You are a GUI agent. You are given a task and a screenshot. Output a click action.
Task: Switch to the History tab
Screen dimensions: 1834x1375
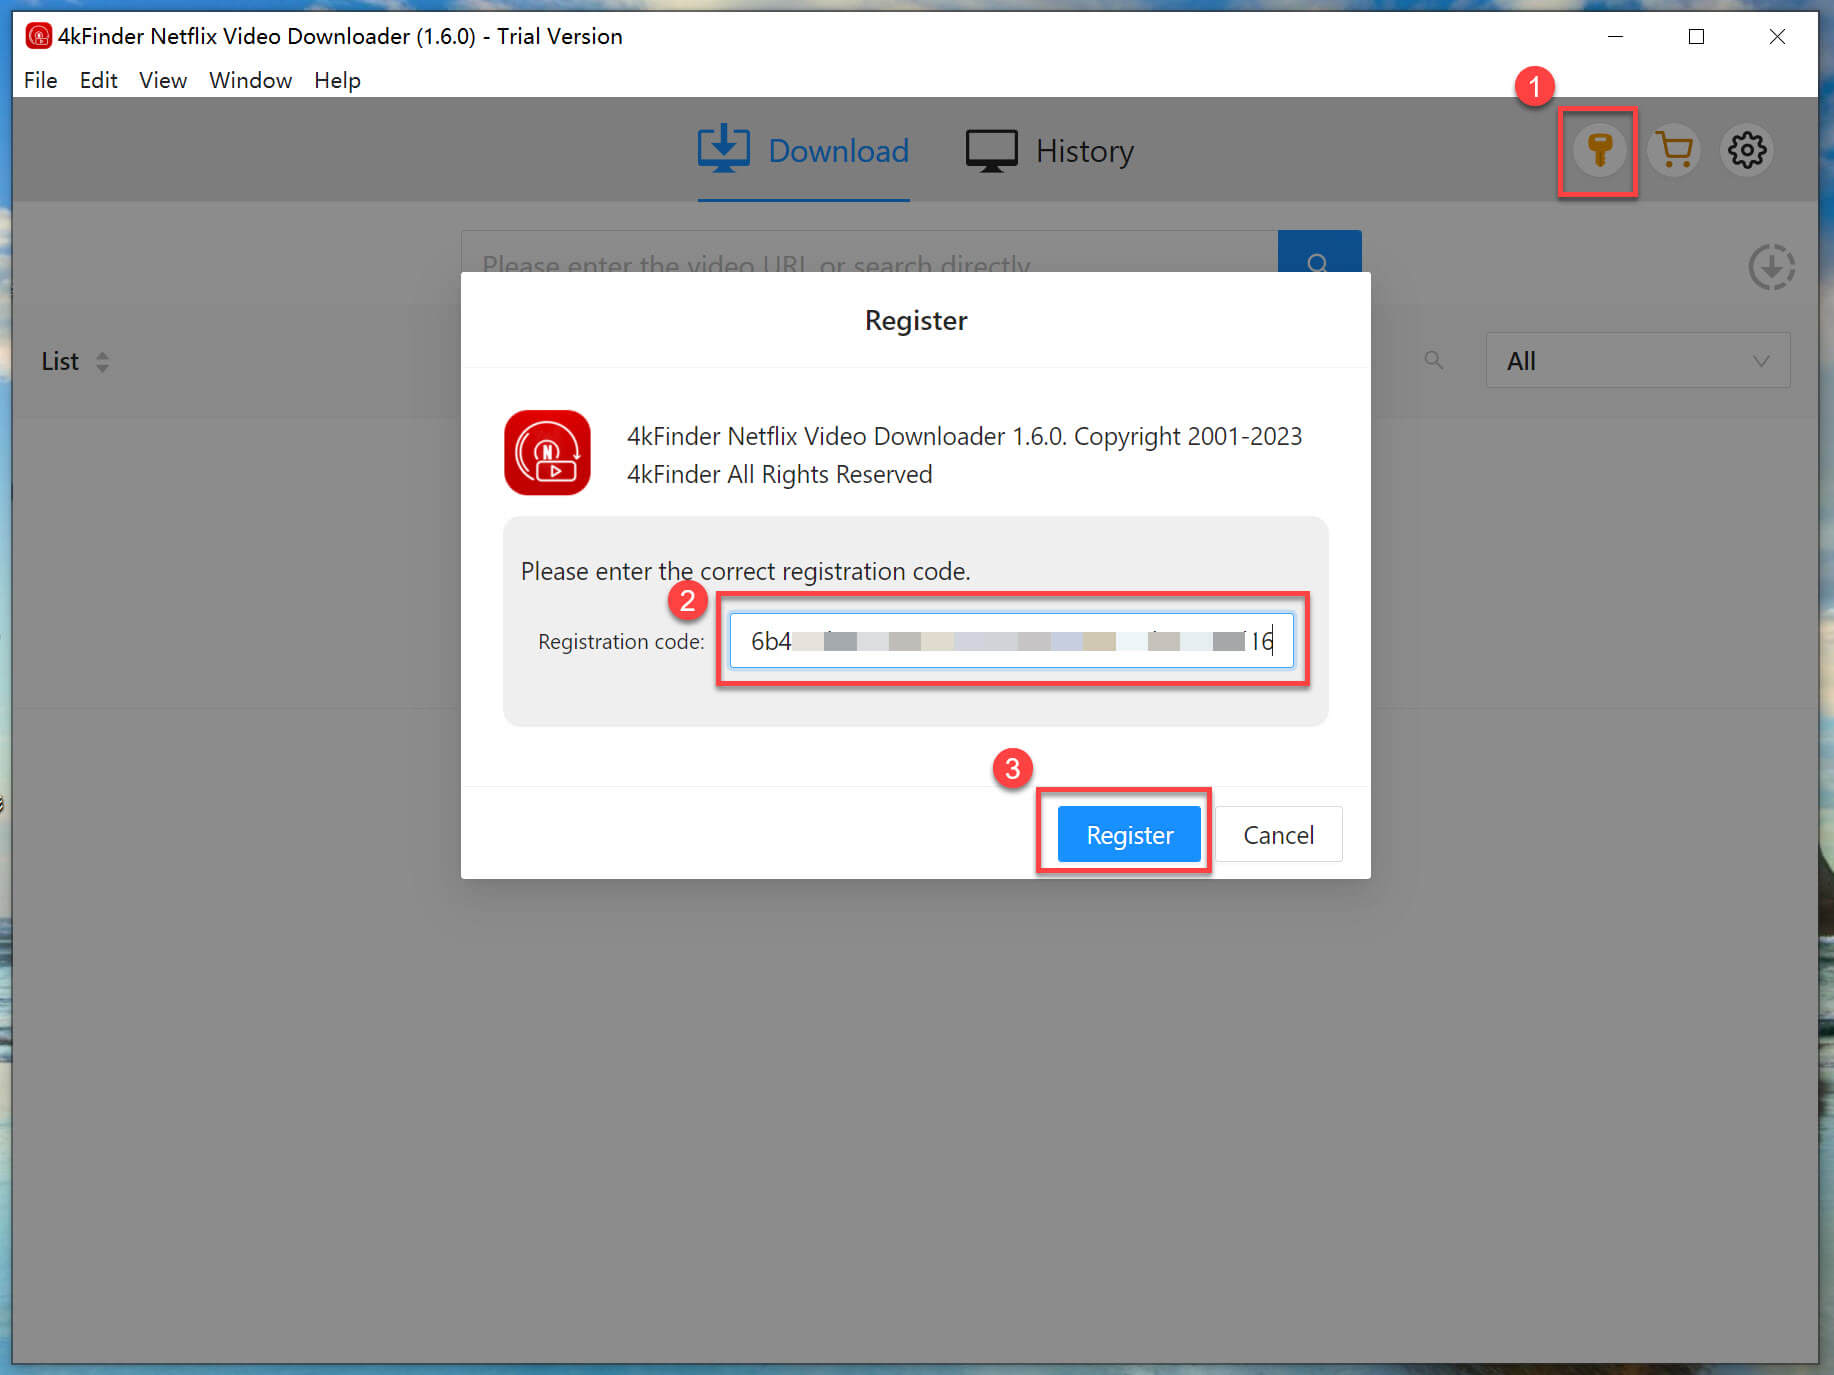tap(1050, 151)
